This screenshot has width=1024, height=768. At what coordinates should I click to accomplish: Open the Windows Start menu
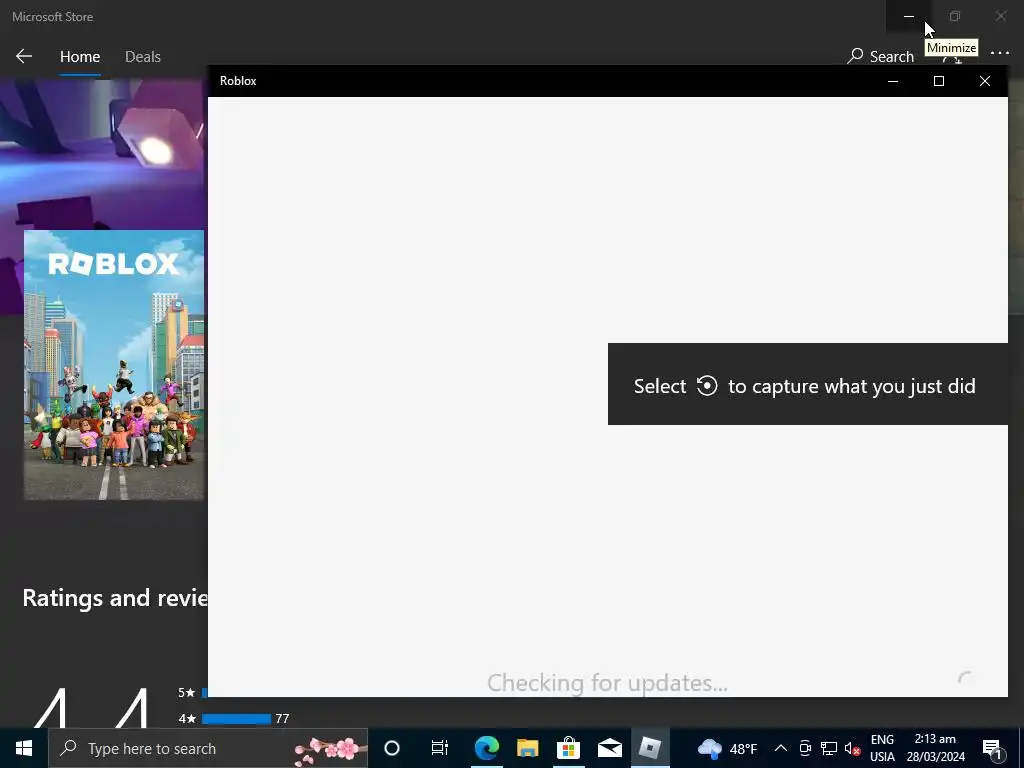click(24, 748)
